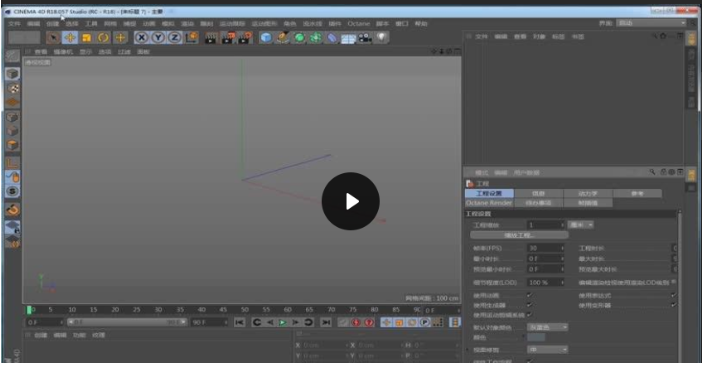Select Edges mode icon in left palette
The width and height of the screenshot is (702, 386).
13,131
